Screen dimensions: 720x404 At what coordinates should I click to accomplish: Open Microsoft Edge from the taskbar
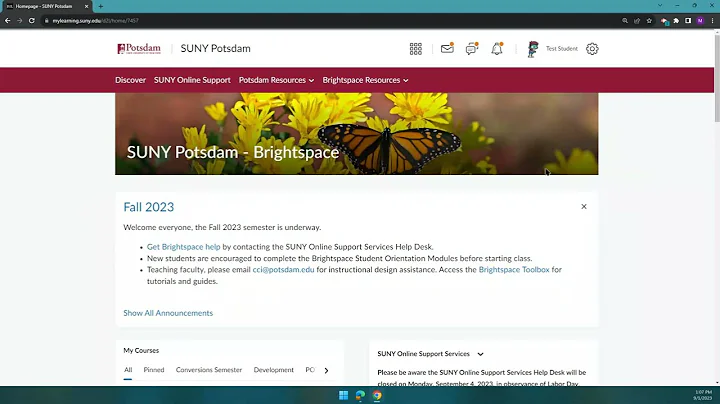coord(360,395)
